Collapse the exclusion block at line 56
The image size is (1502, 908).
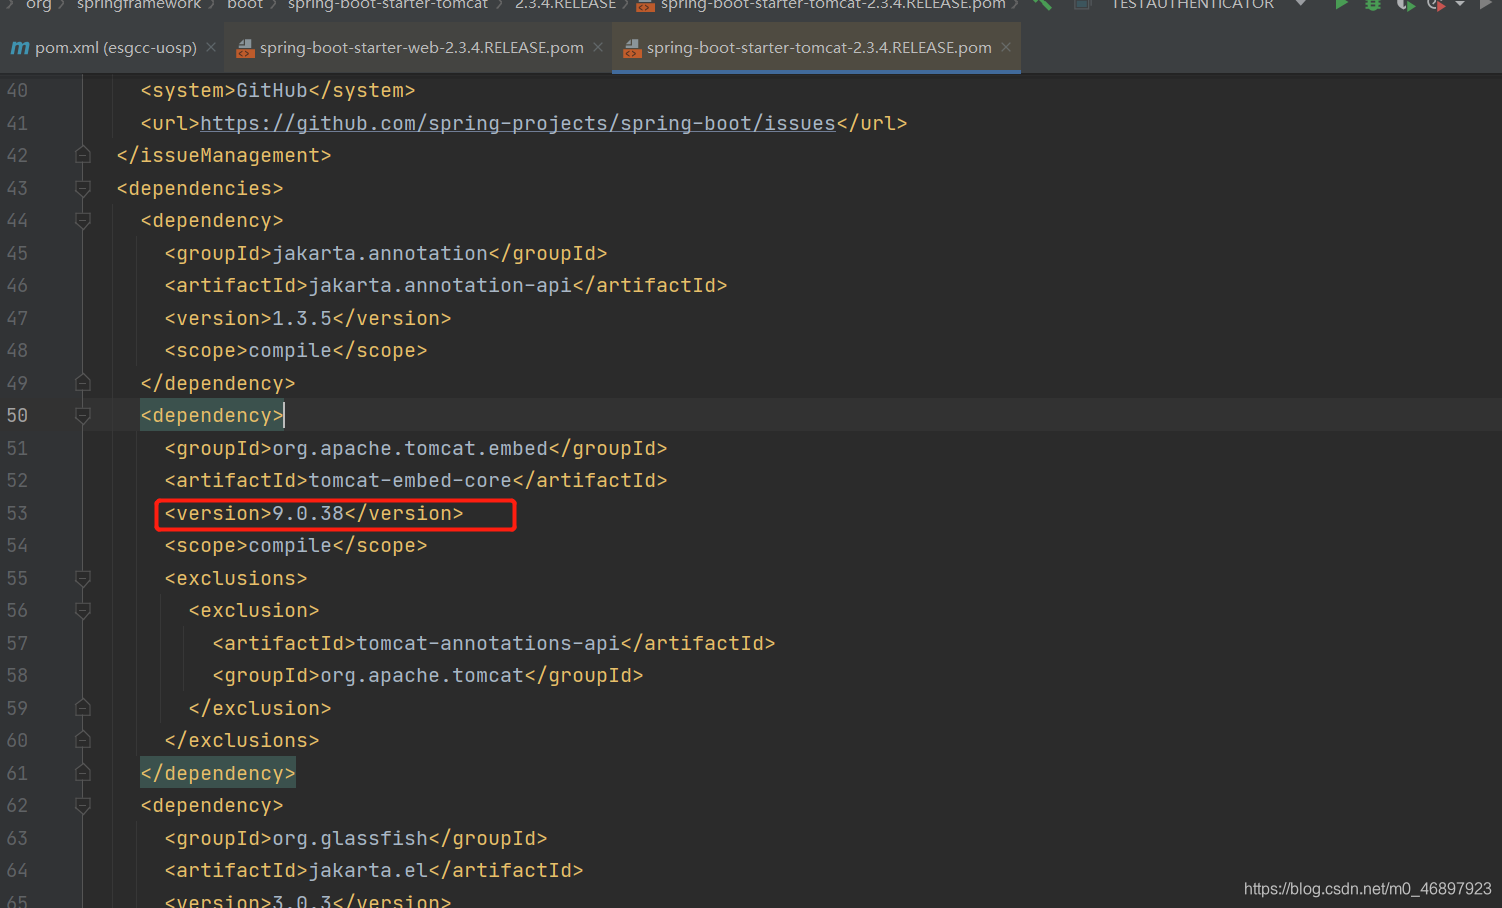(83, 610)
